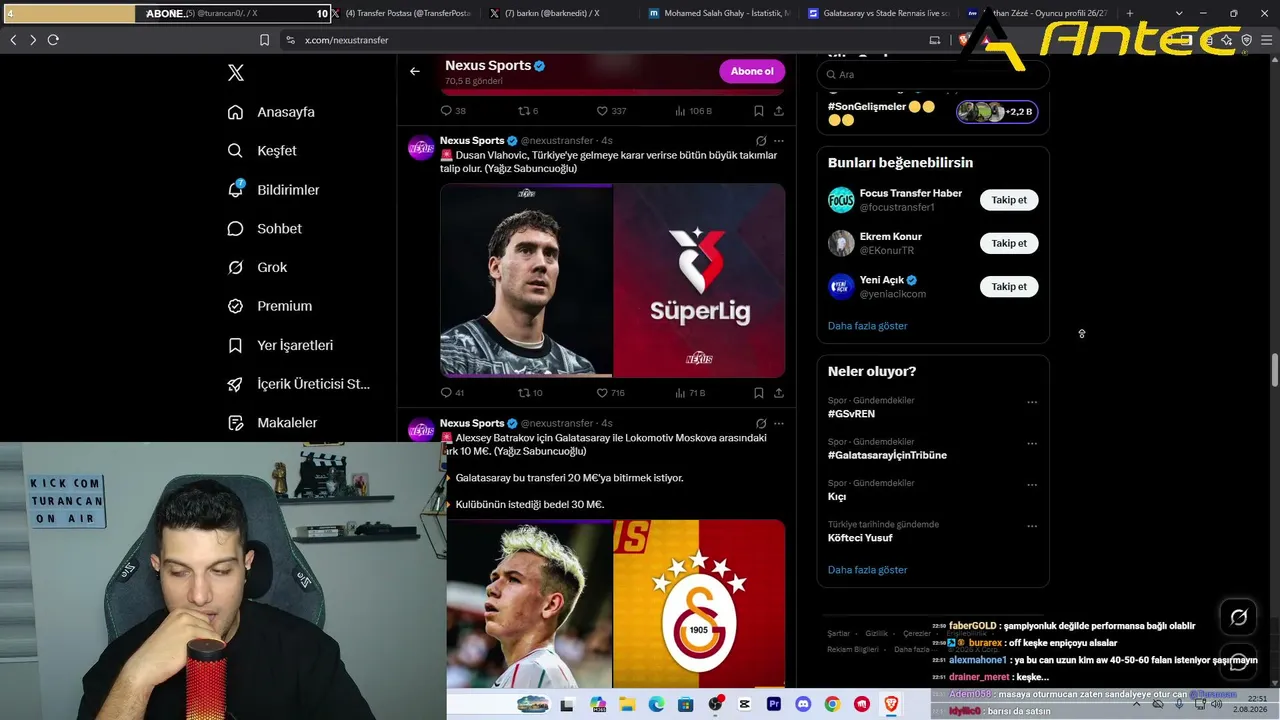Go back using the profile header arrow
The height and width of the screenshot is (720, 1280).
pos(415,71)
